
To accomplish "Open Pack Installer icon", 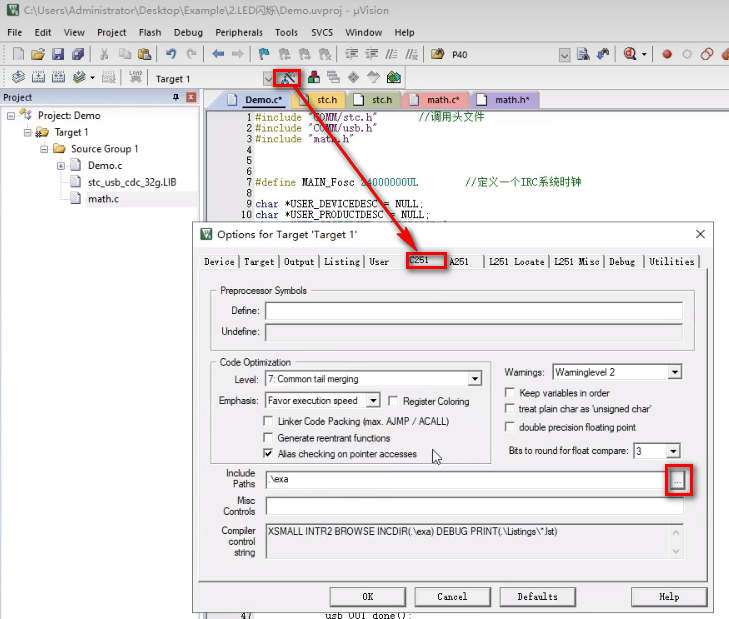I will pos(394,77).
